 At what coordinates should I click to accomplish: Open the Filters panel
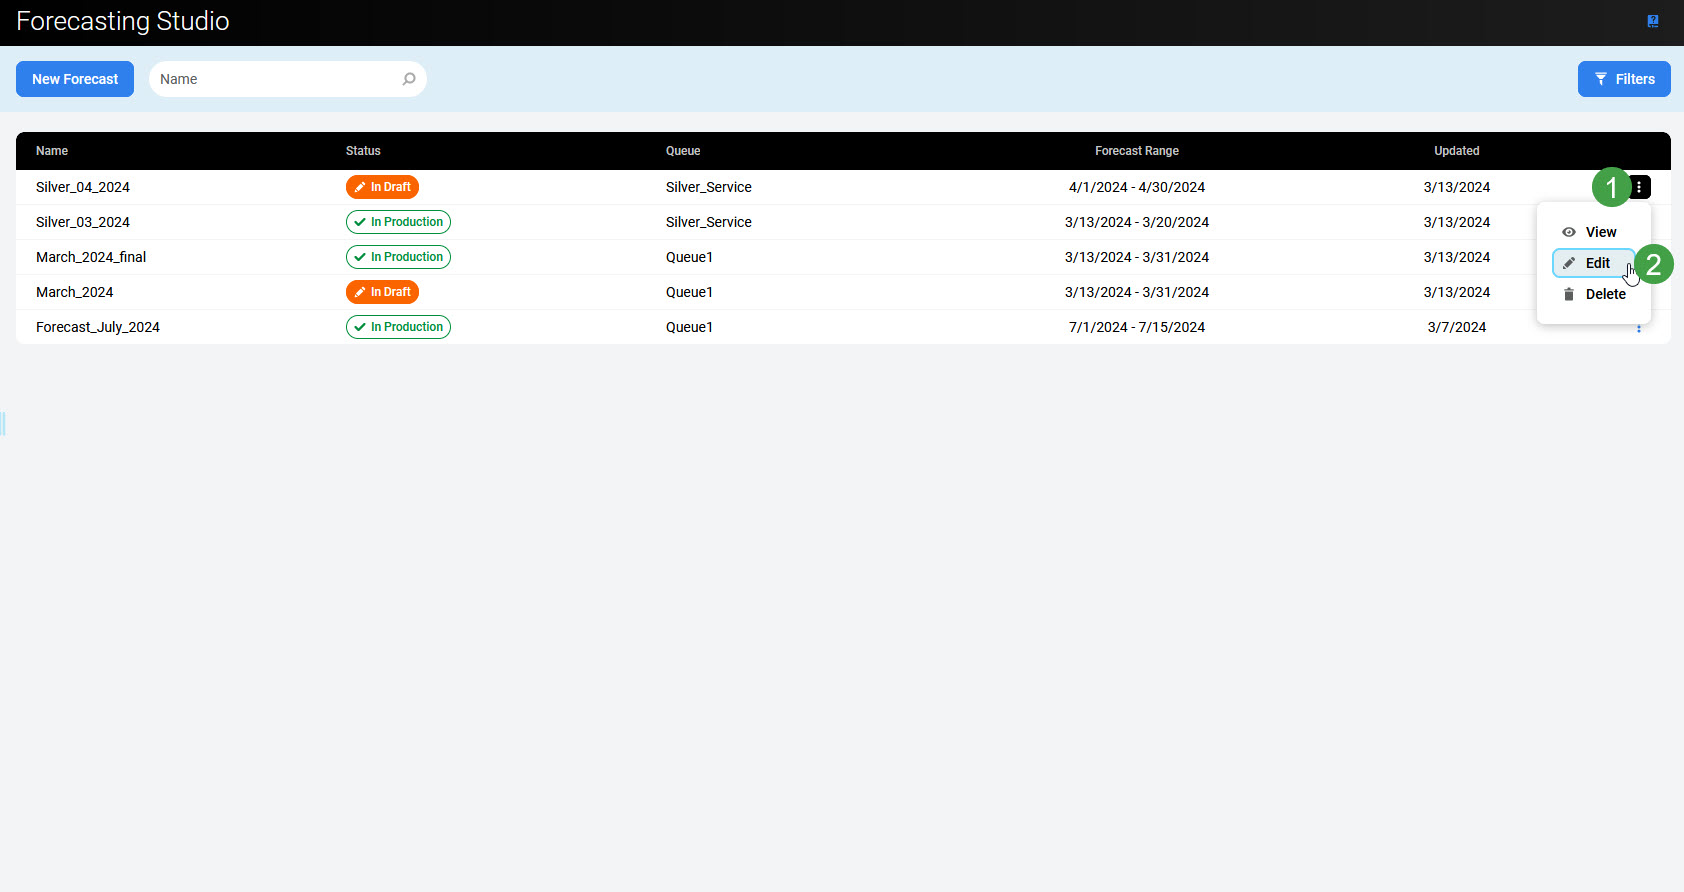tap(1624, 79)
